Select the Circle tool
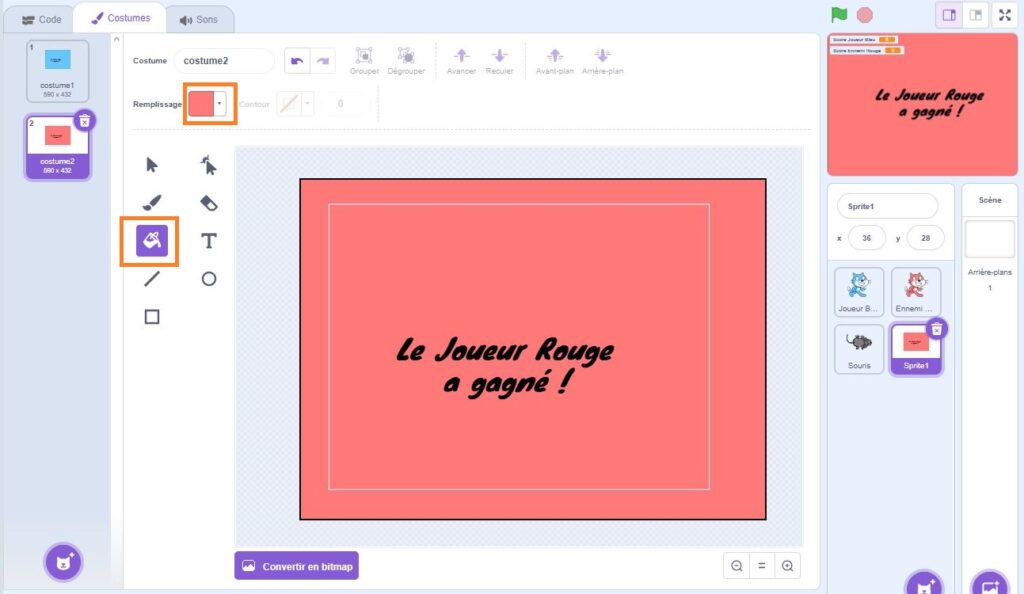Image resolution: width=1024 pixels, height=594 pixels. pos(208,279)
